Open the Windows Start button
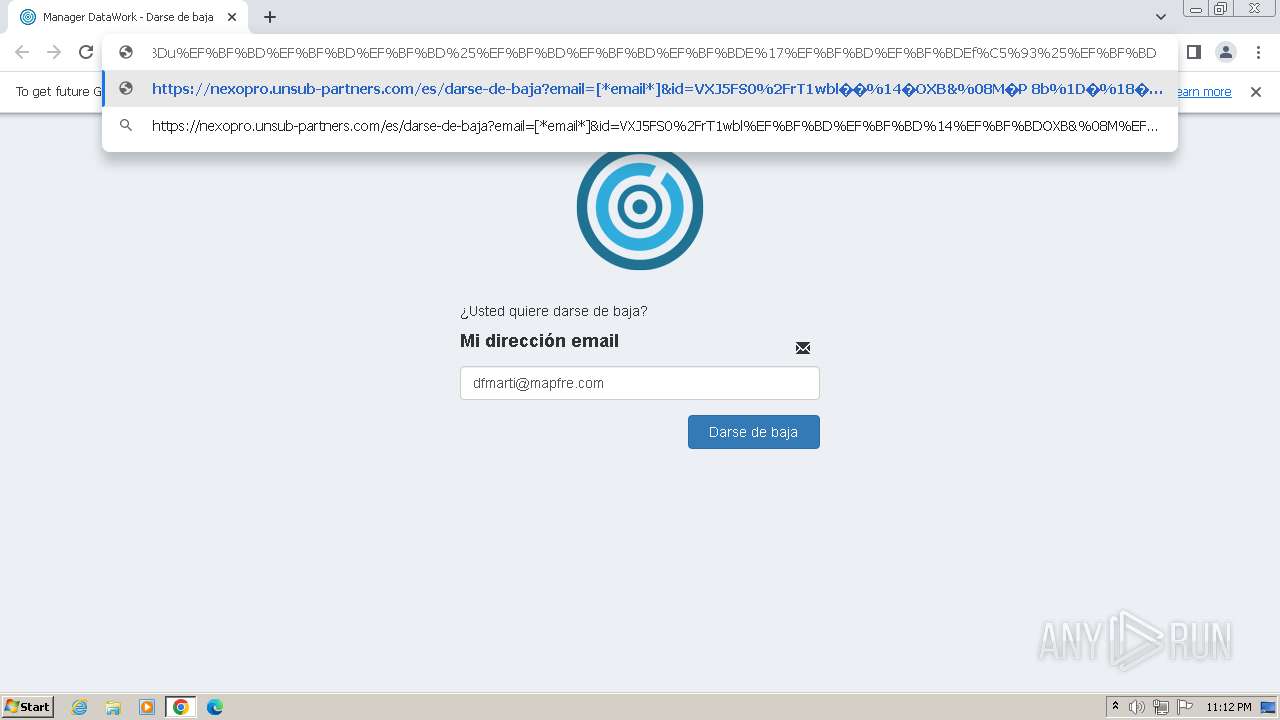The image size is (1280, 720). pos(28,706)
